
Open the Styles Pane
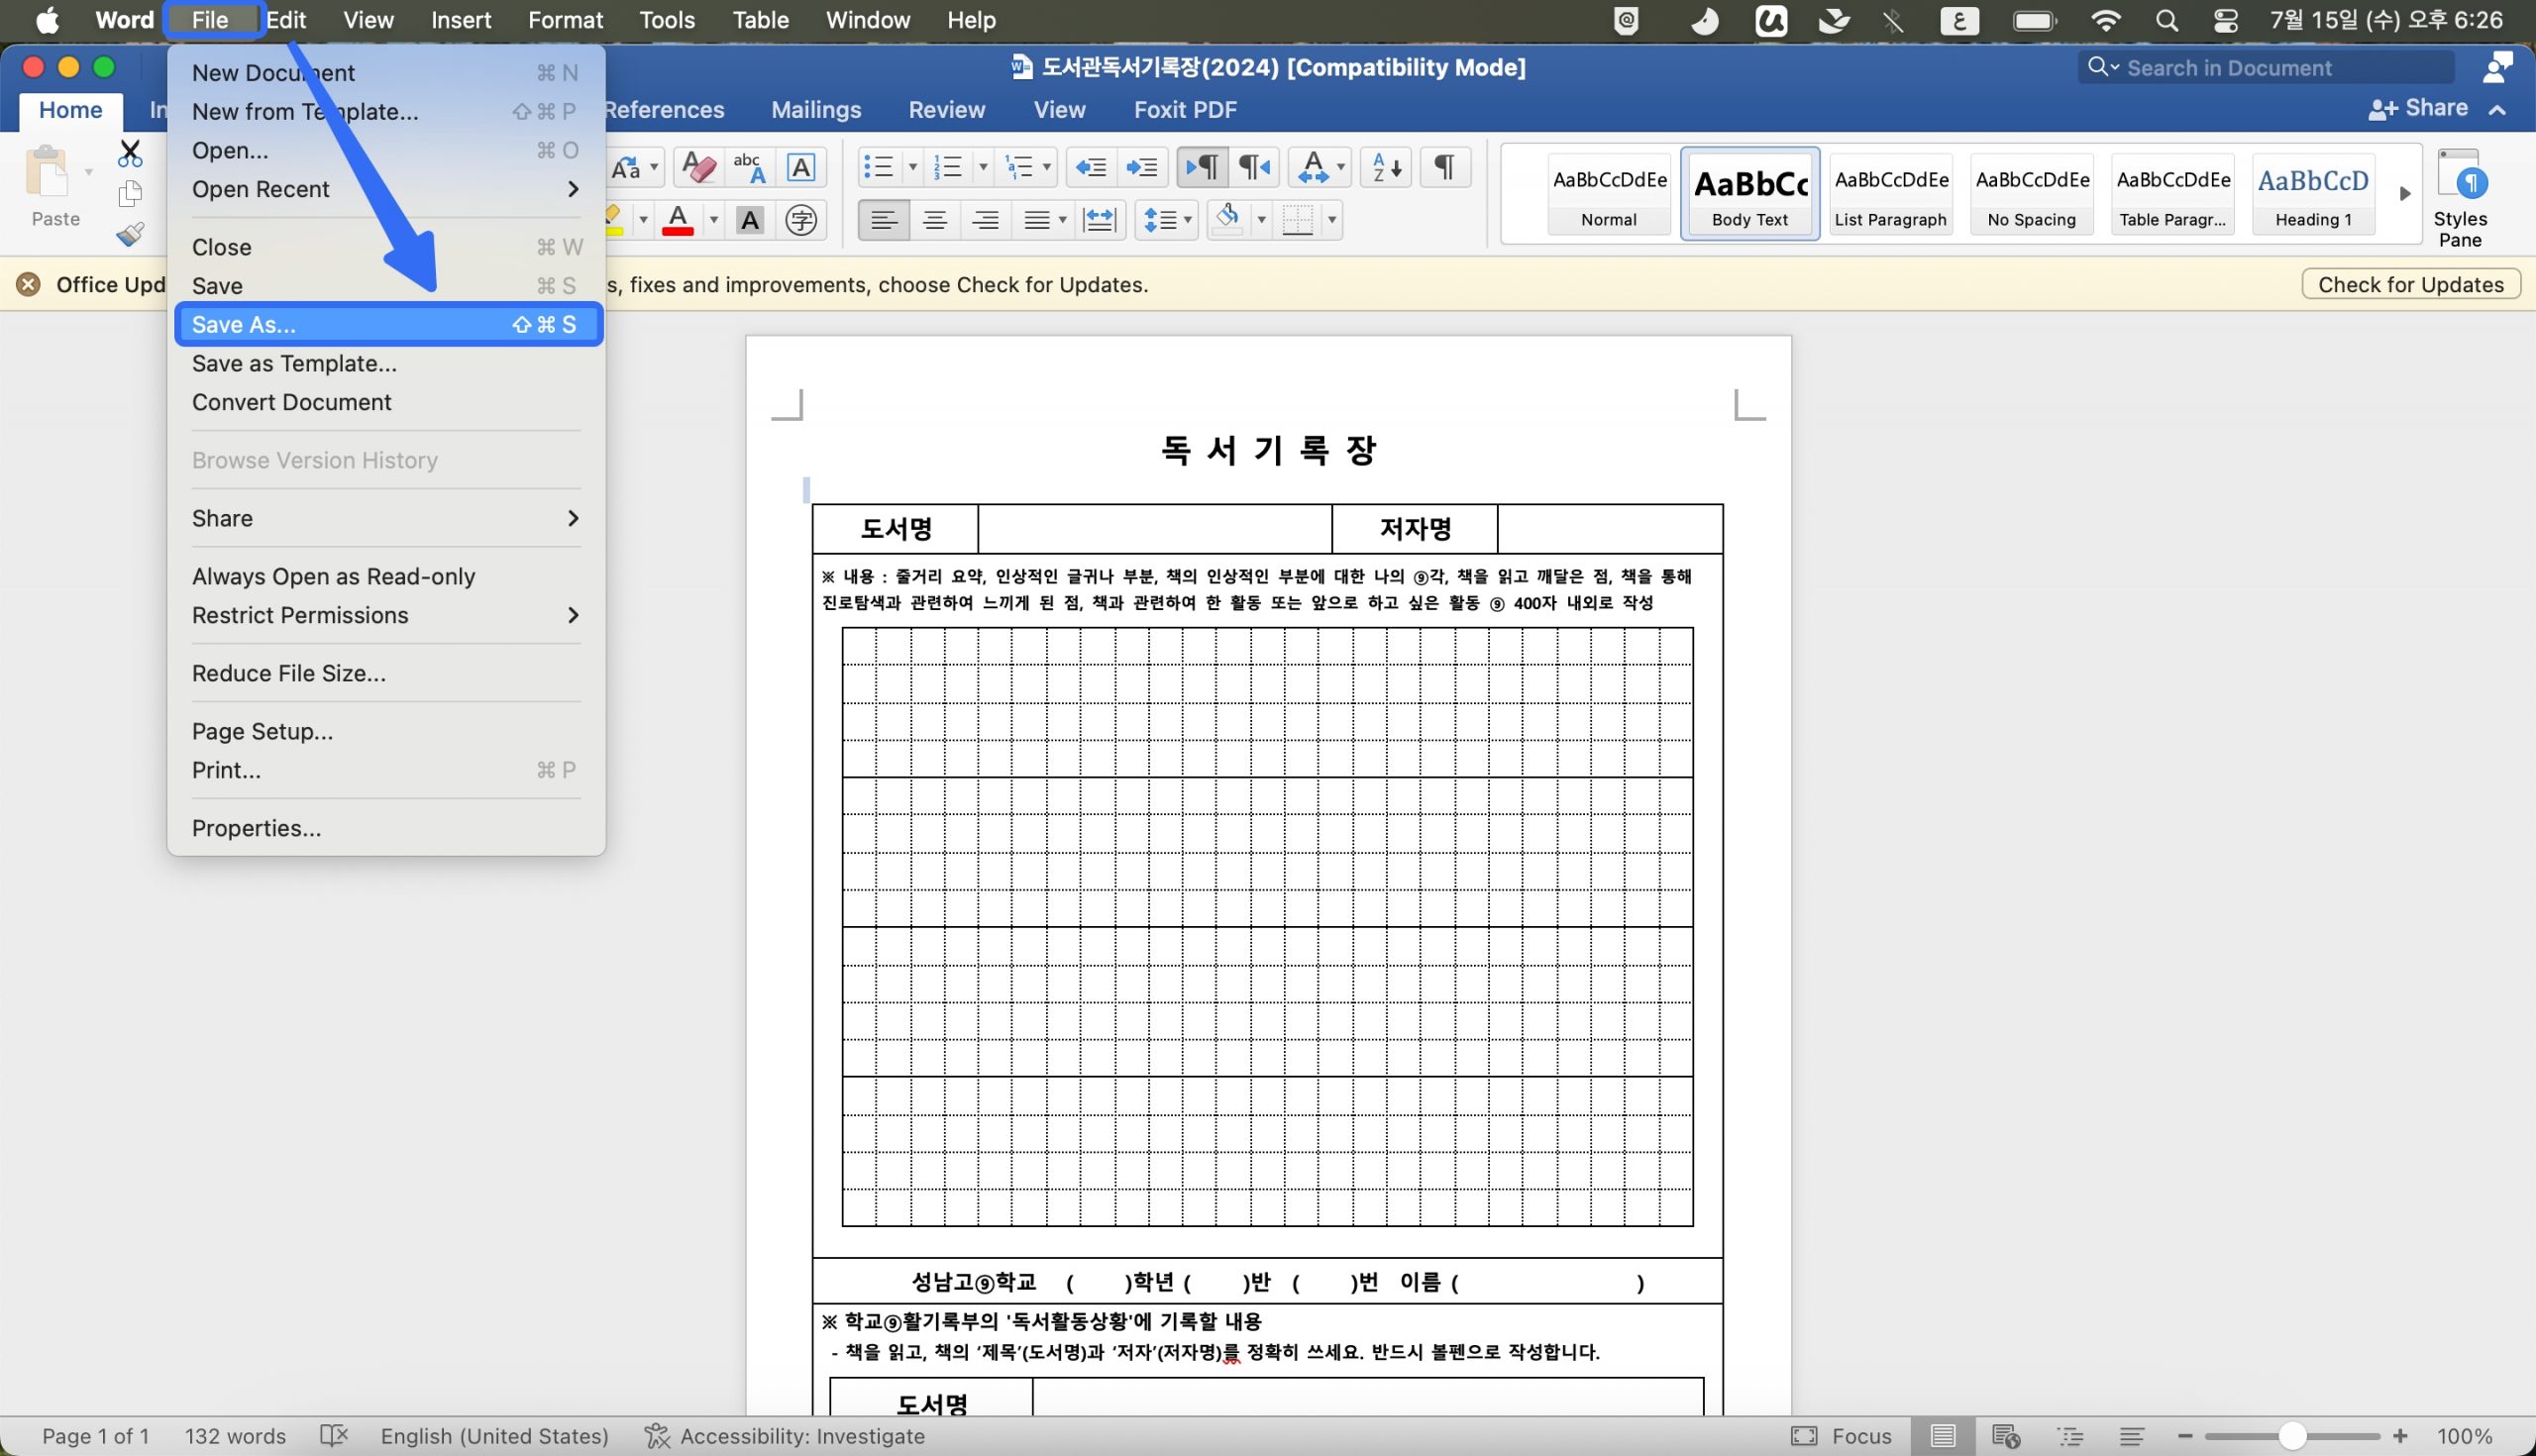[x=2460, y=197]
